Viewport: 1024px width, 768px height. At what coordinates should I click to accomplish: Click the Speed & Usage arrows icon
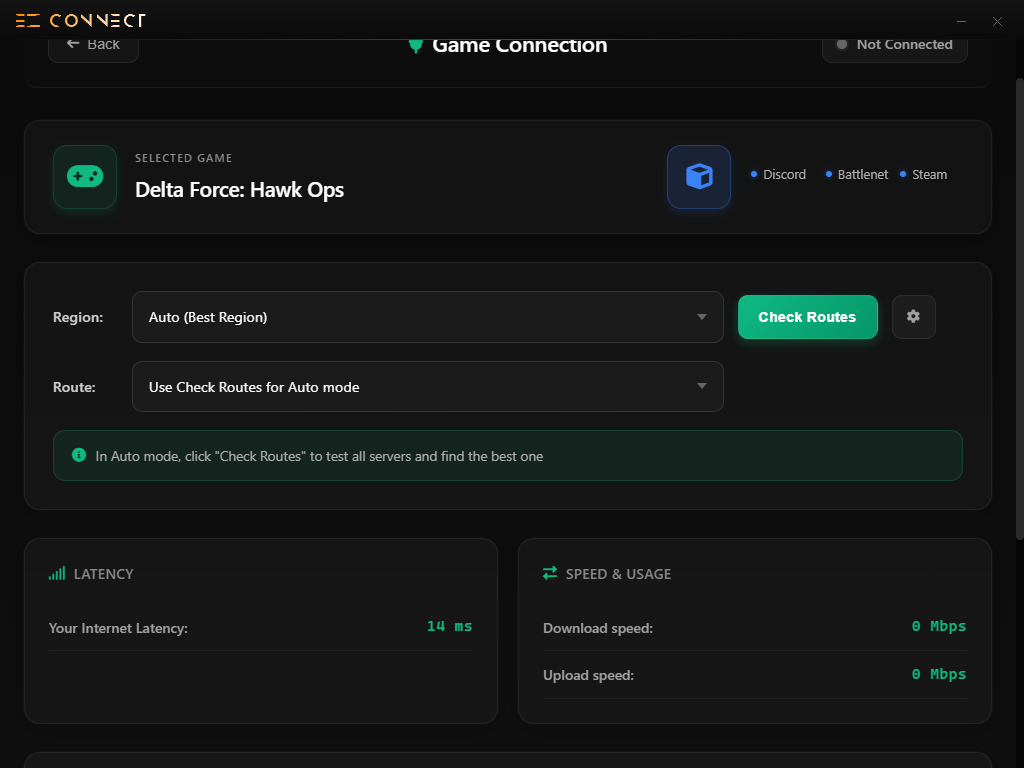click(x=550, y=573)
